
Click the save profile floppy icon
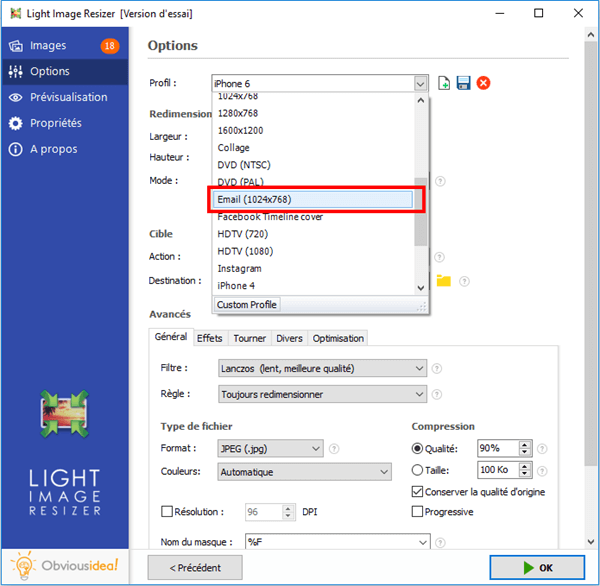pyautogui.click(x=463, y=83)
